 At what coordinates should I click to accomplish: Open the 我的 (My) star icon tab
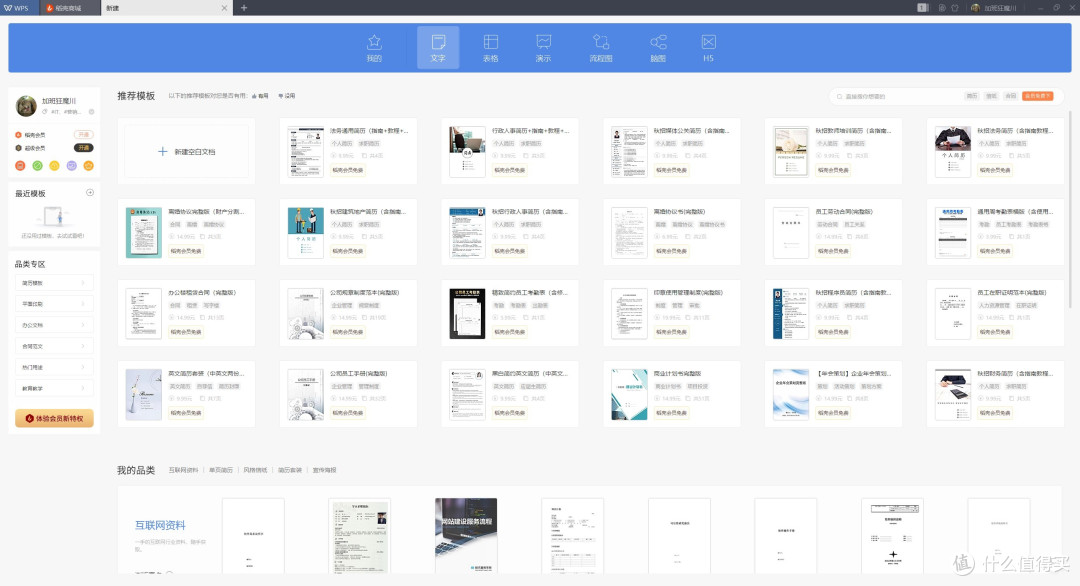click(x=374, y=48)
